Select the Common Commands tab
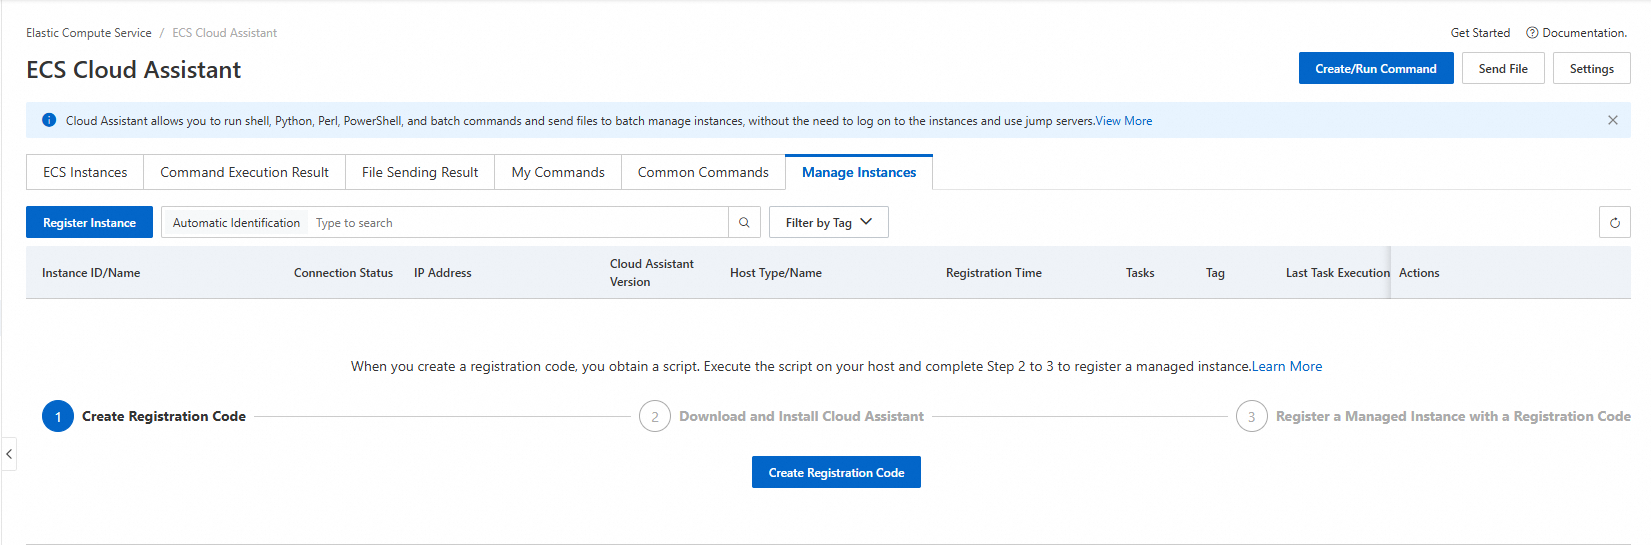Viewport: 1651px width, 545px height. pyautogui.click(x=703, y=172)
